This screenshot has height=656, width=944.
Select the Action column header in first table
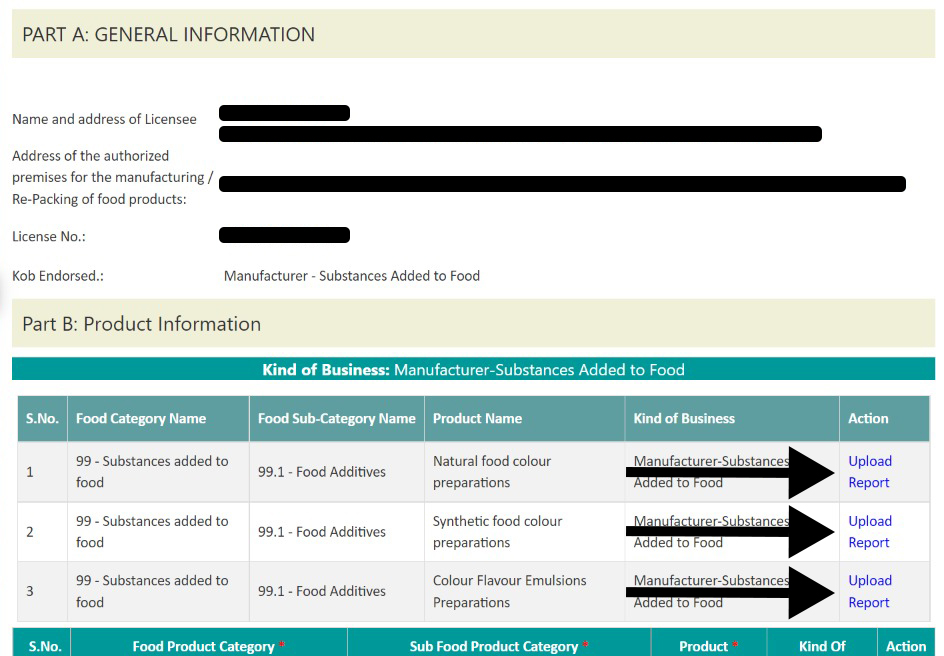[884, 419]
